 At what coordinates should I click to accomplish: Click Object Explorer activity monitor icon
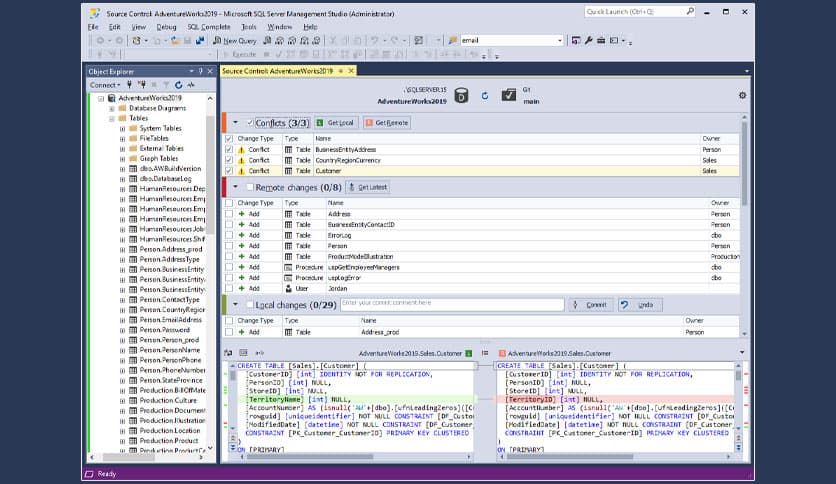[191, 85]
